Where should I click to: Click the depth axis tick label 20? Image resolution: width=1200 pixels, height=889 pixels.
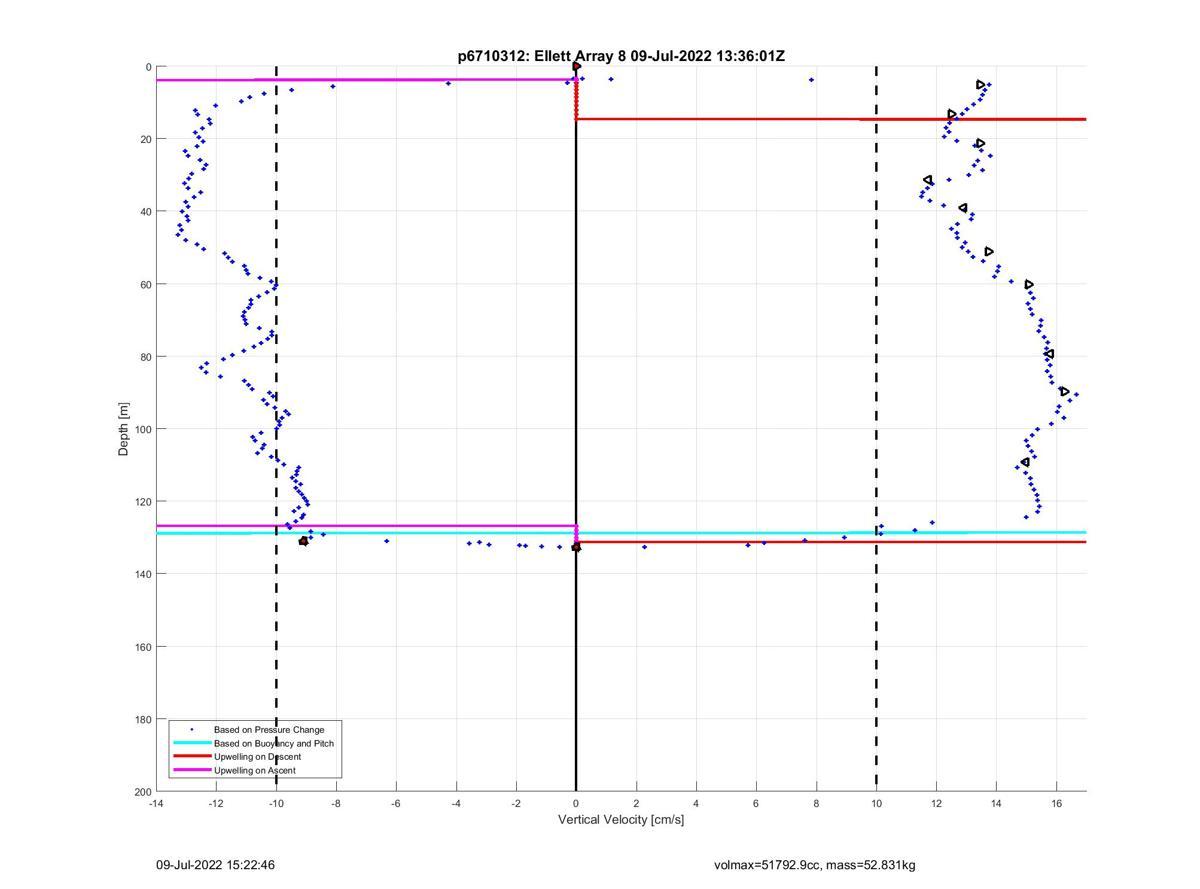point(145,139)
